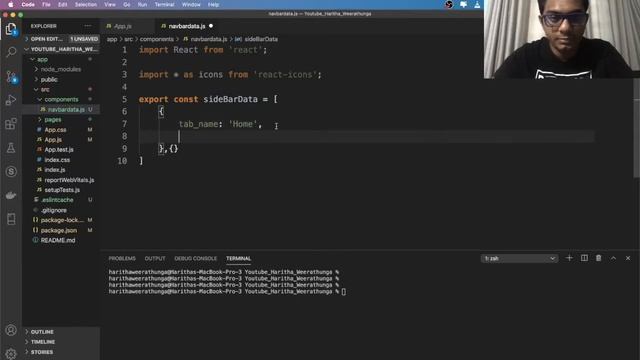Open the Terminal menu in menu bar
The height and width of the screenshot is (360, 640).
click(x=164, y=4)
